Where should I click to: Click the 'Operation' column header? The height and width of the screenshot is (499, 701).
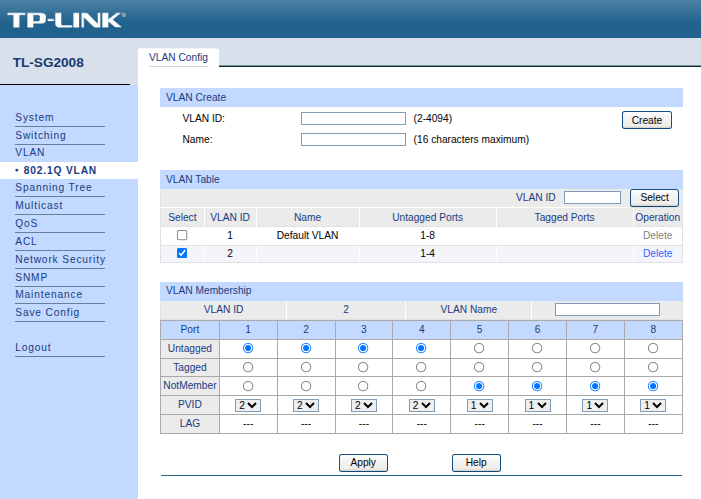(x=657, y=217)
